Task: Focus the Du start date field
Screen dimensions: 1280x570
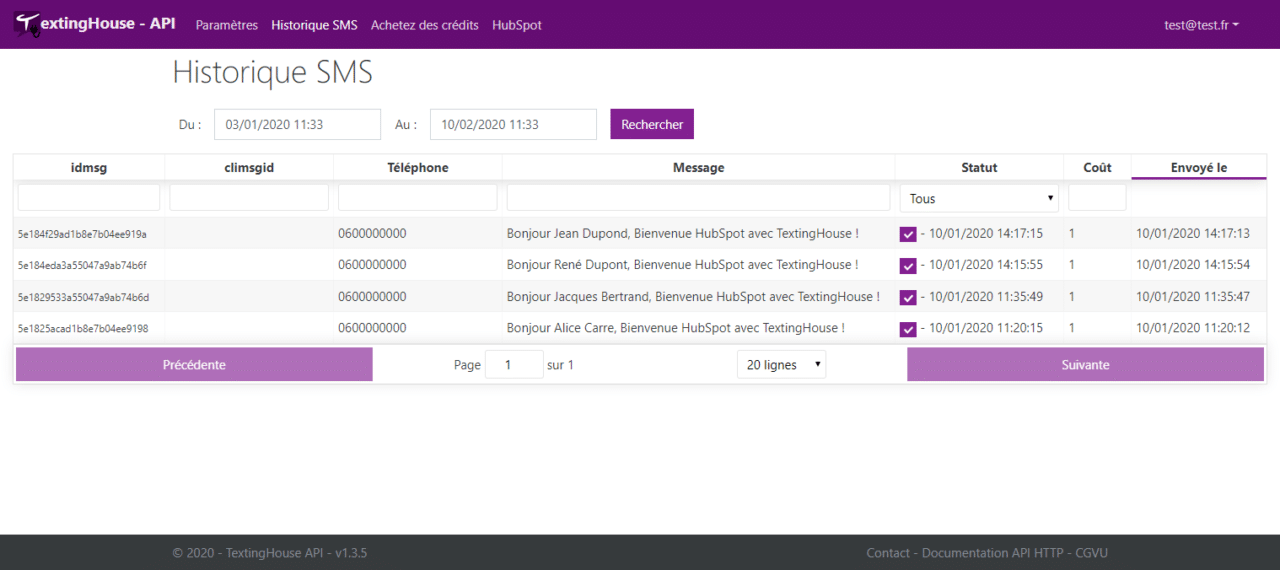Action: pyautogui.click(x=297, y=125)
